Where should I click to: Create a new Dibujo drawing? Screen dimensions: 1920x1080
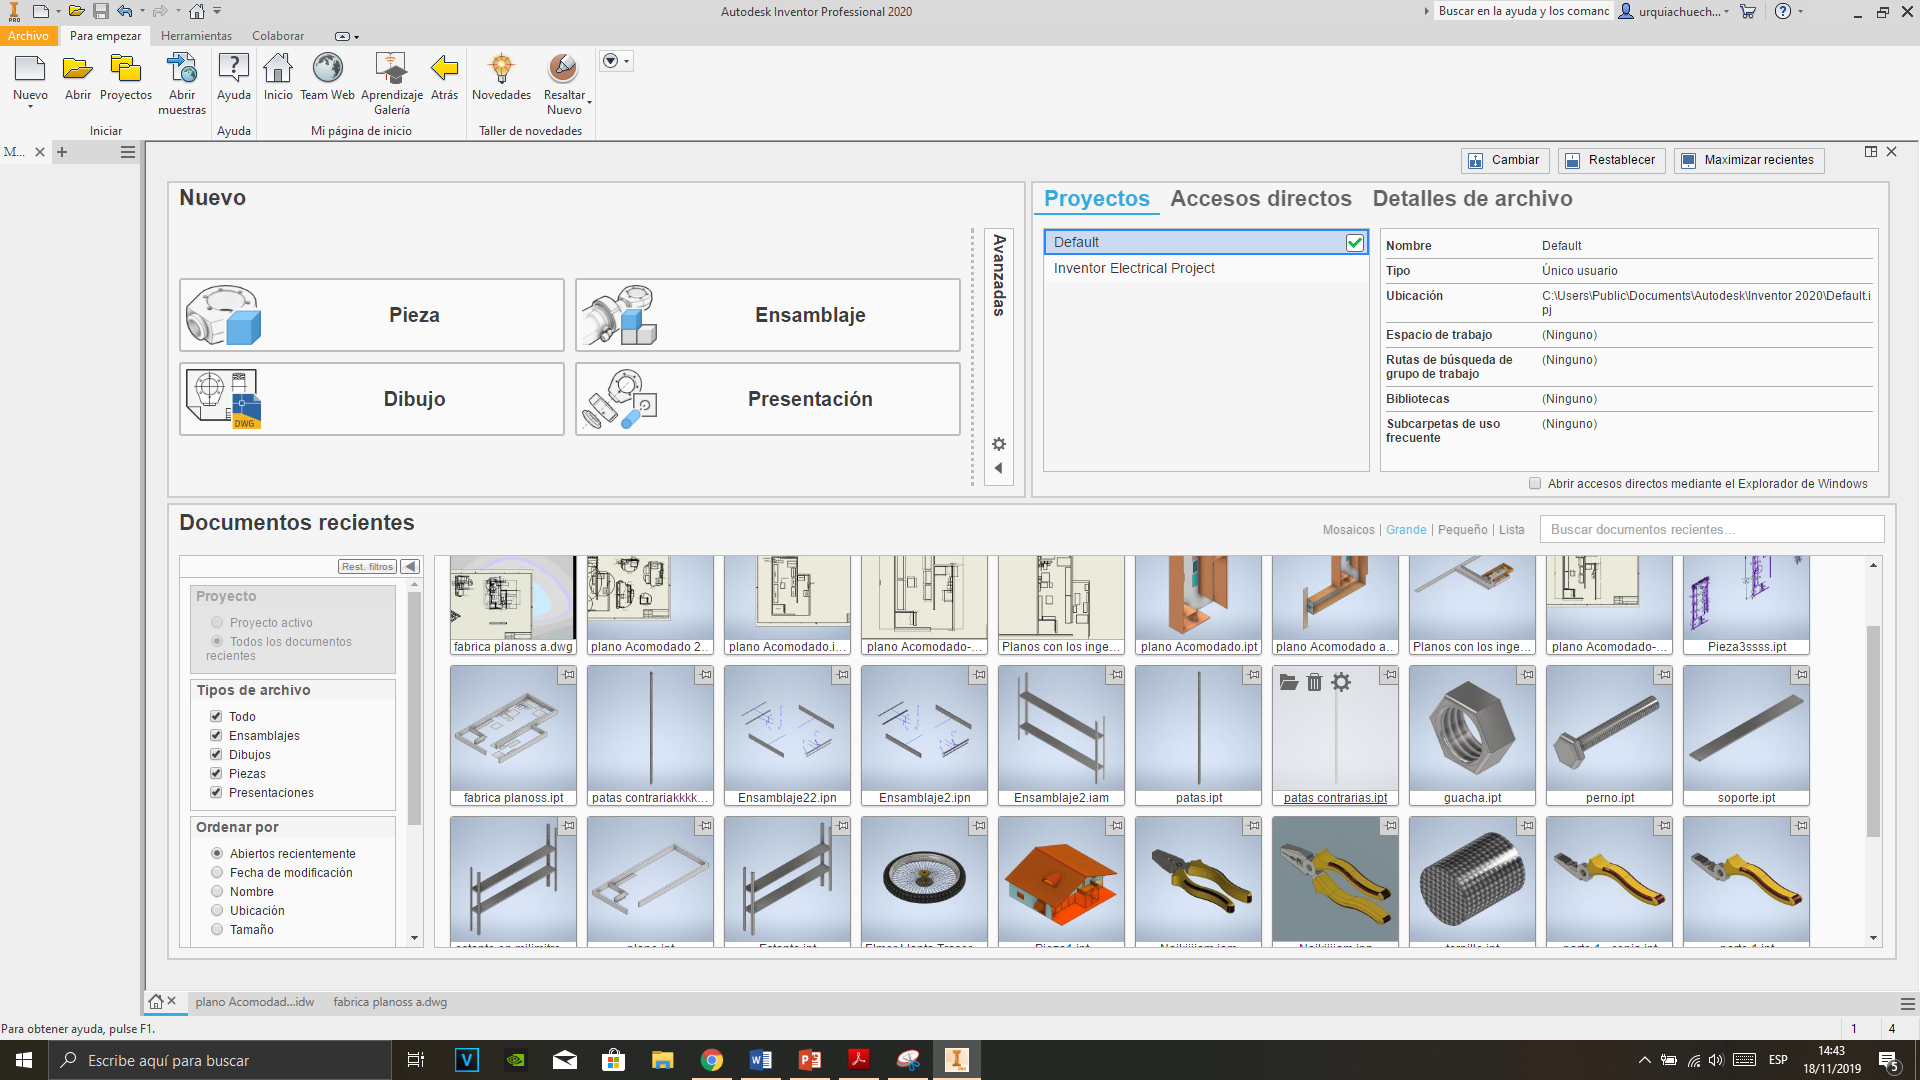[x=372, y=399]
